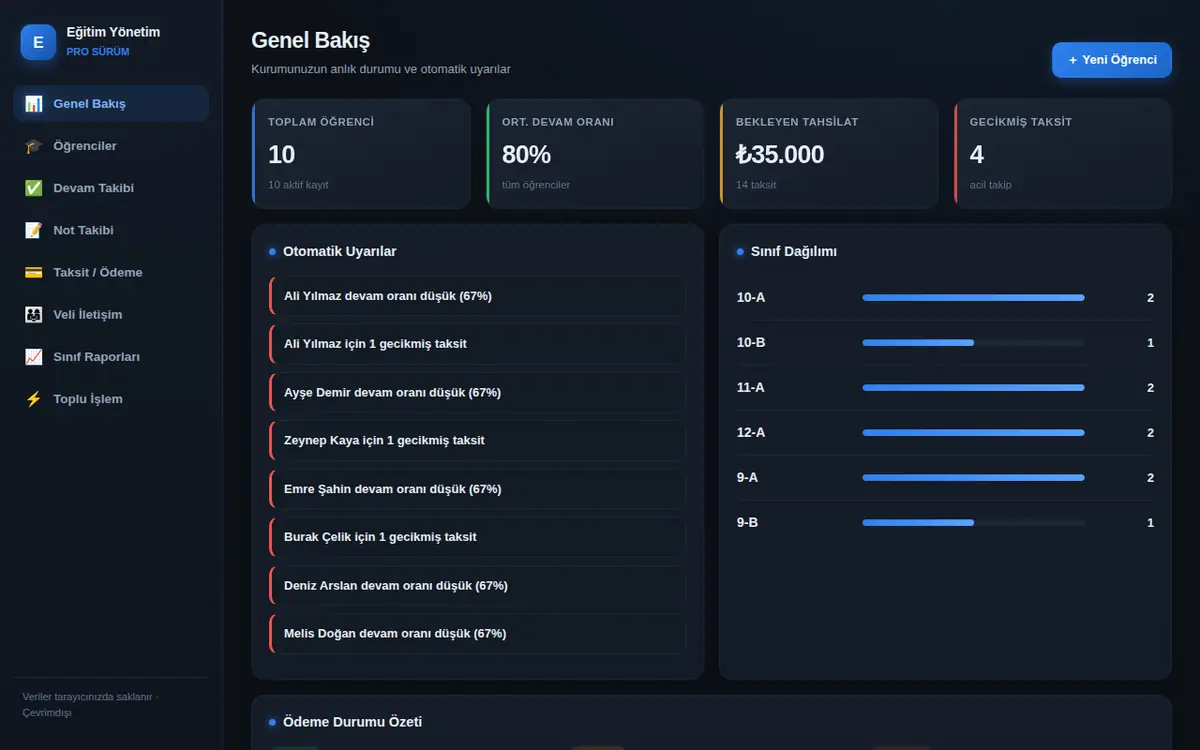Open the Ort. Devam Oranı stat card
This screenshot has width=1200, height=750.
pyautogui.click(x=595, y=153)
